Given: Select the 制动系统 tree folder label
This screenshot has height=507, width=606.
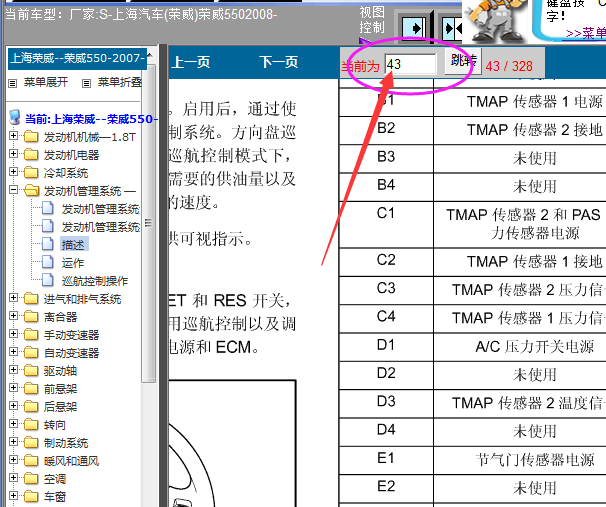Looking at the screenshot, I should pos(66,443).
